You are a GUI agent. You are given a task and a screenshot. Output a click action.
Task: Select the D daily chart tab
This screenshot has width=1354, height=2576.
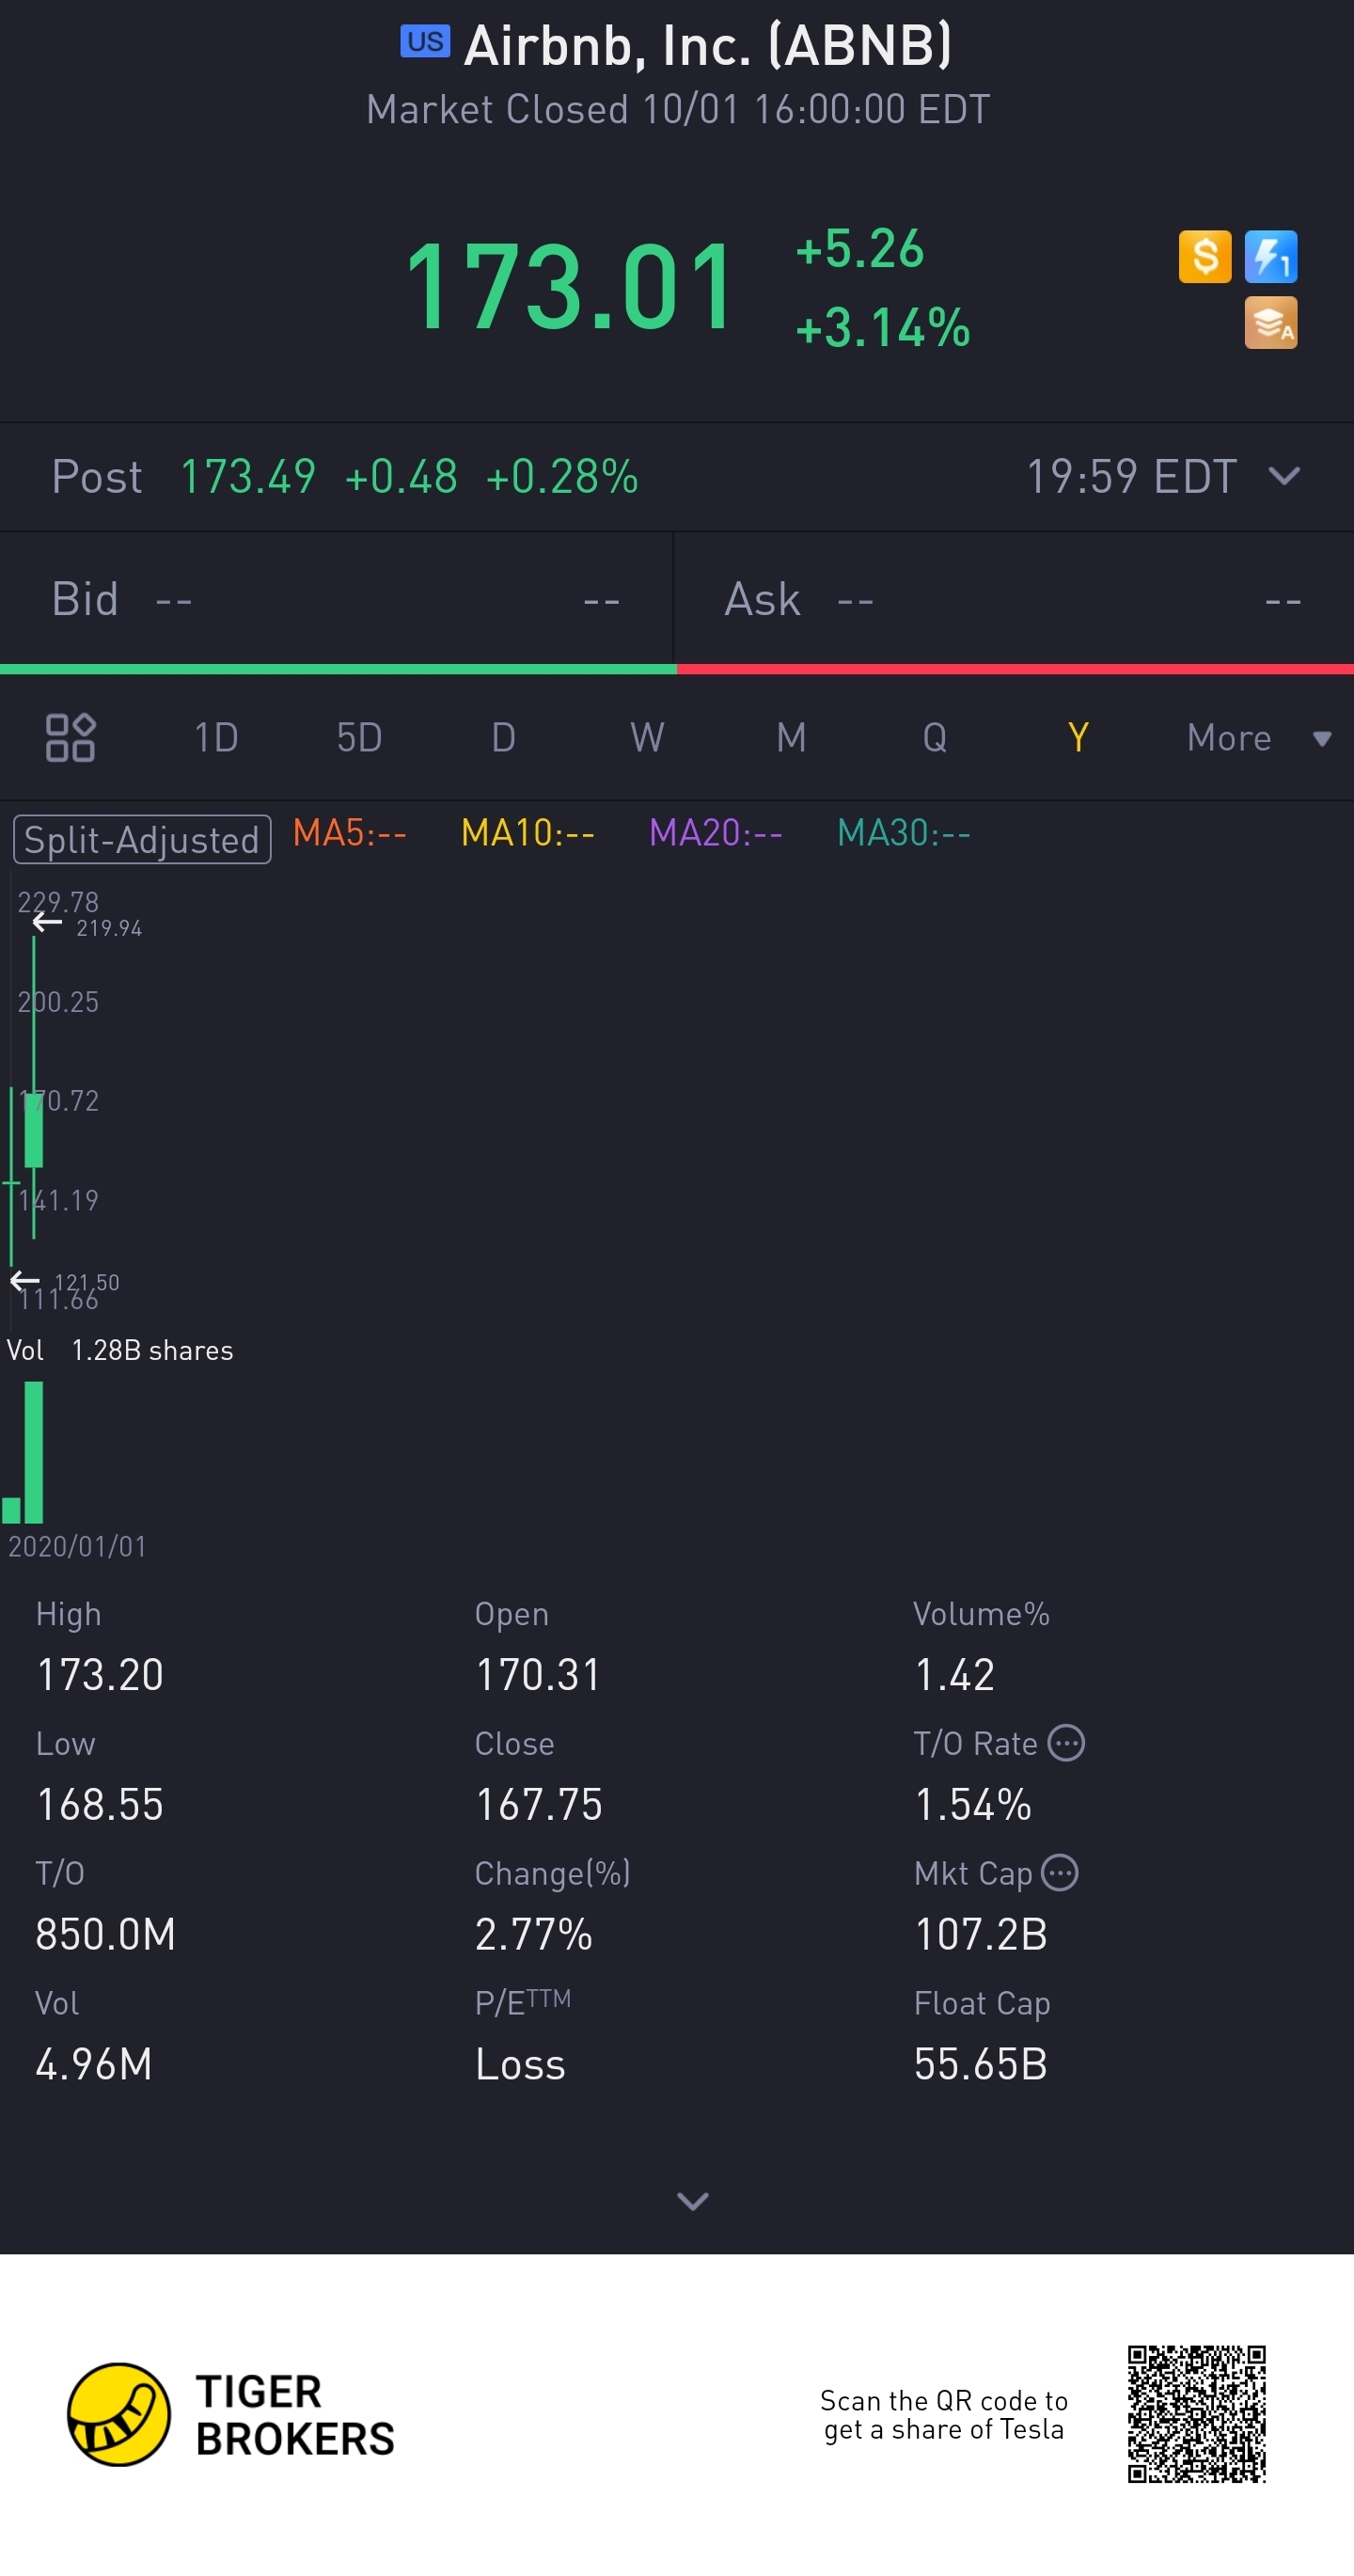[x=503, y=738]
